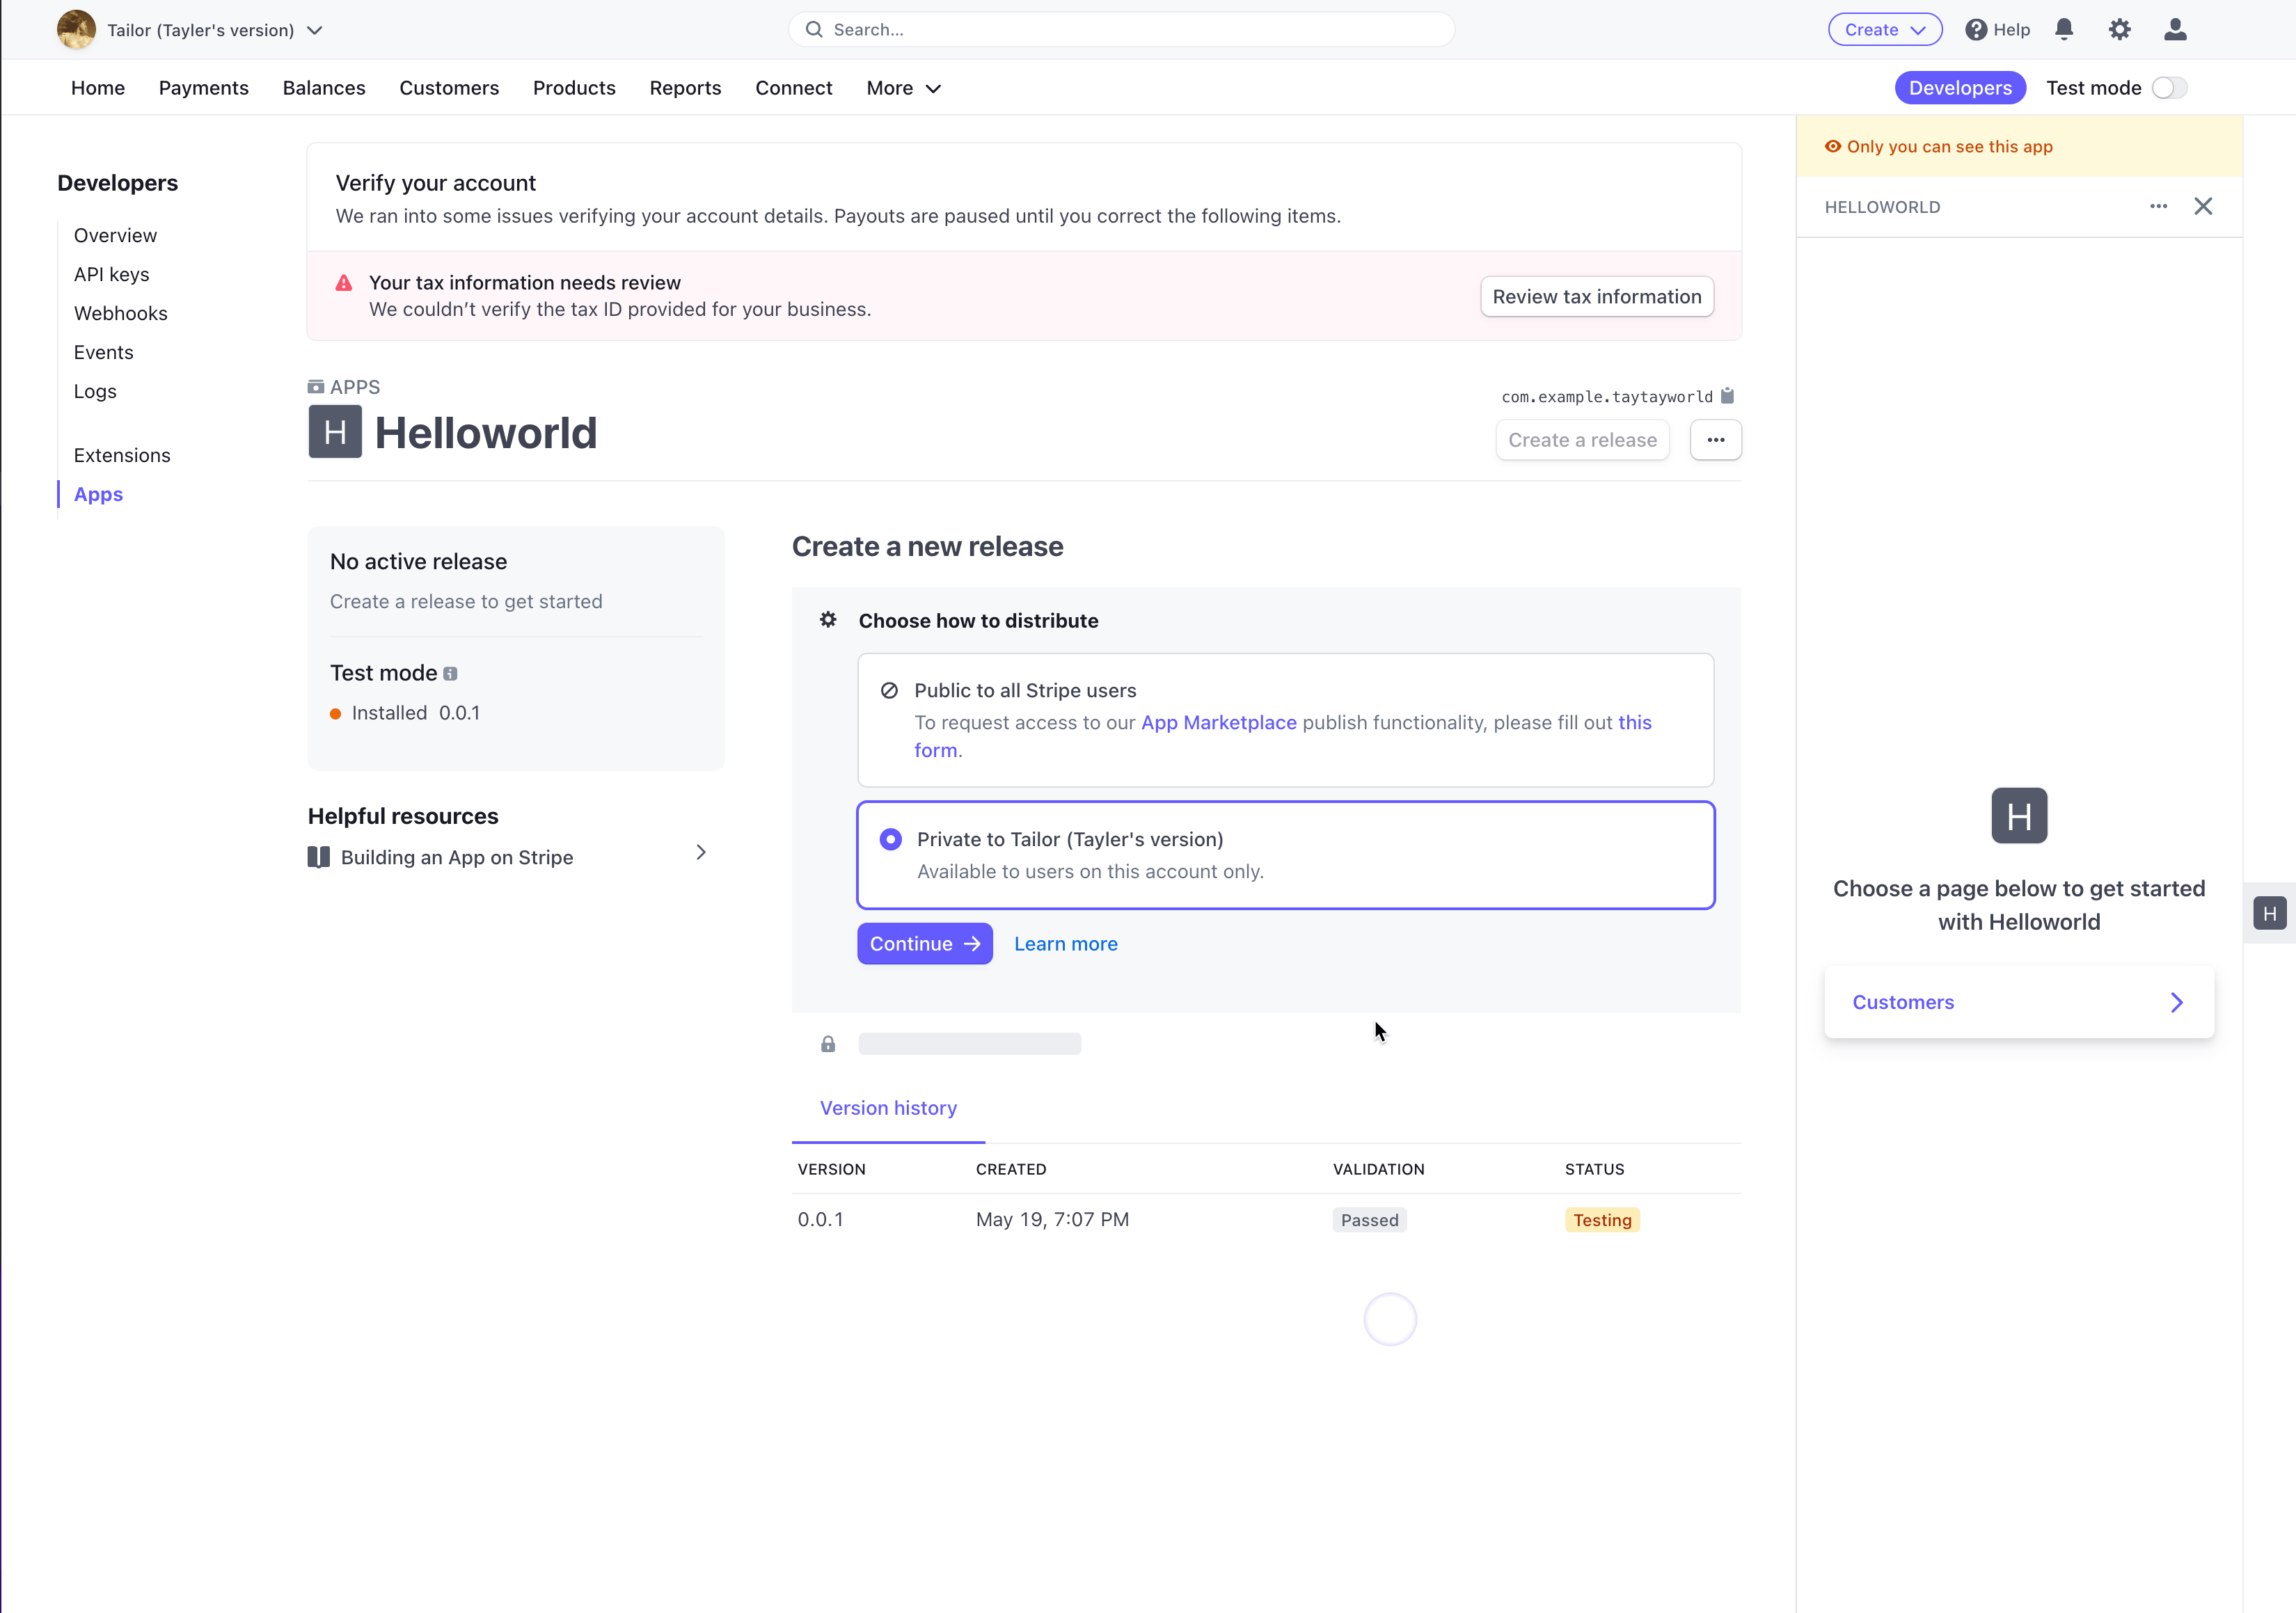
Task: Click the loading spinner below the version table
Action: click(1390, 1318)
